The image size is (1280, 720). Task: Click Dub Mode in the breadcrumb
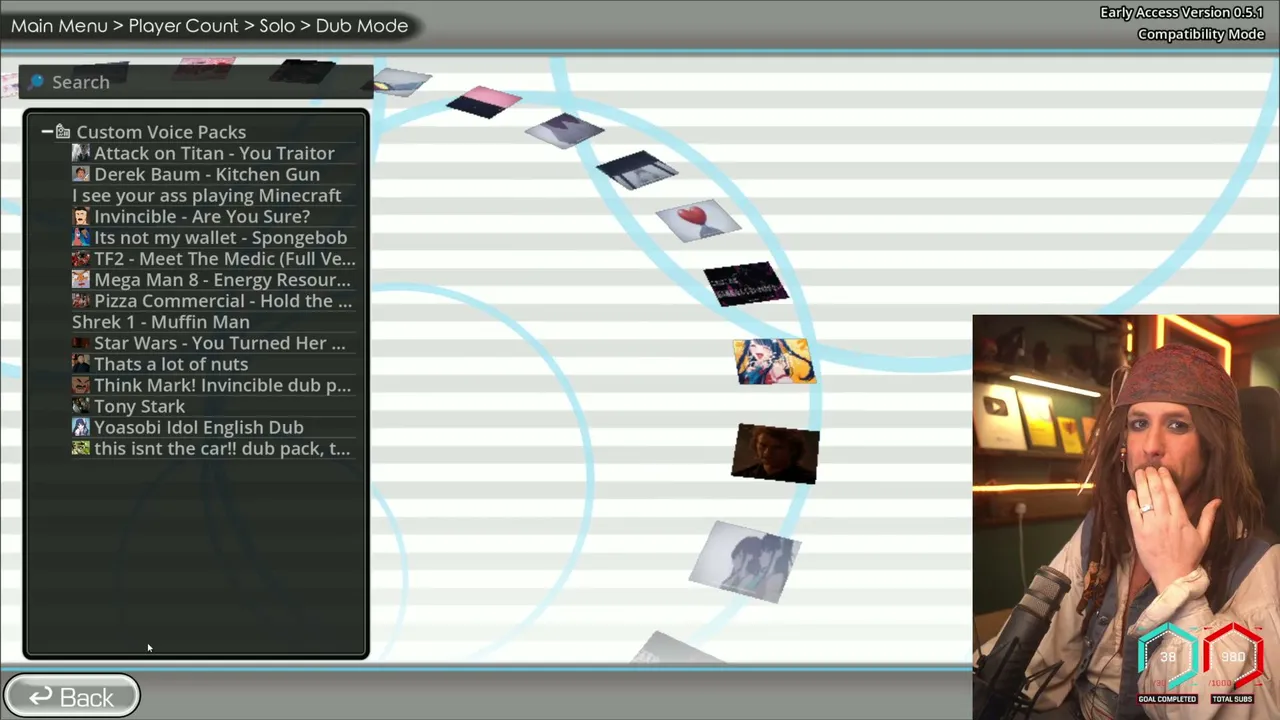362,26
